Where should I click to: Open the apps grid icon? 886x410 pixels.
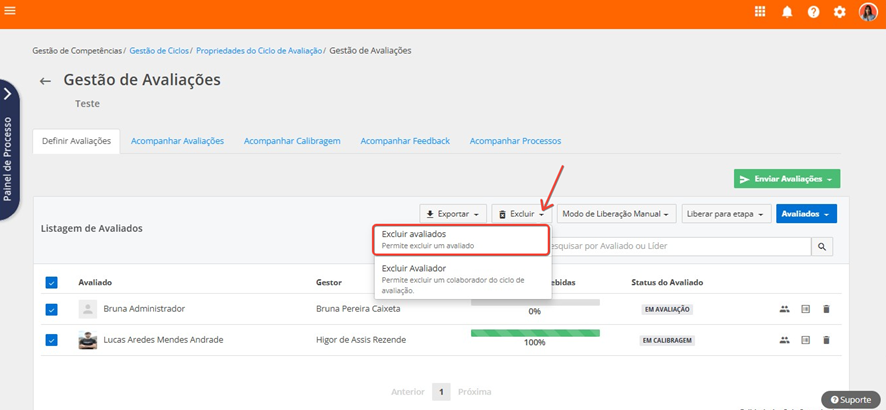click(x=760, y=12)
